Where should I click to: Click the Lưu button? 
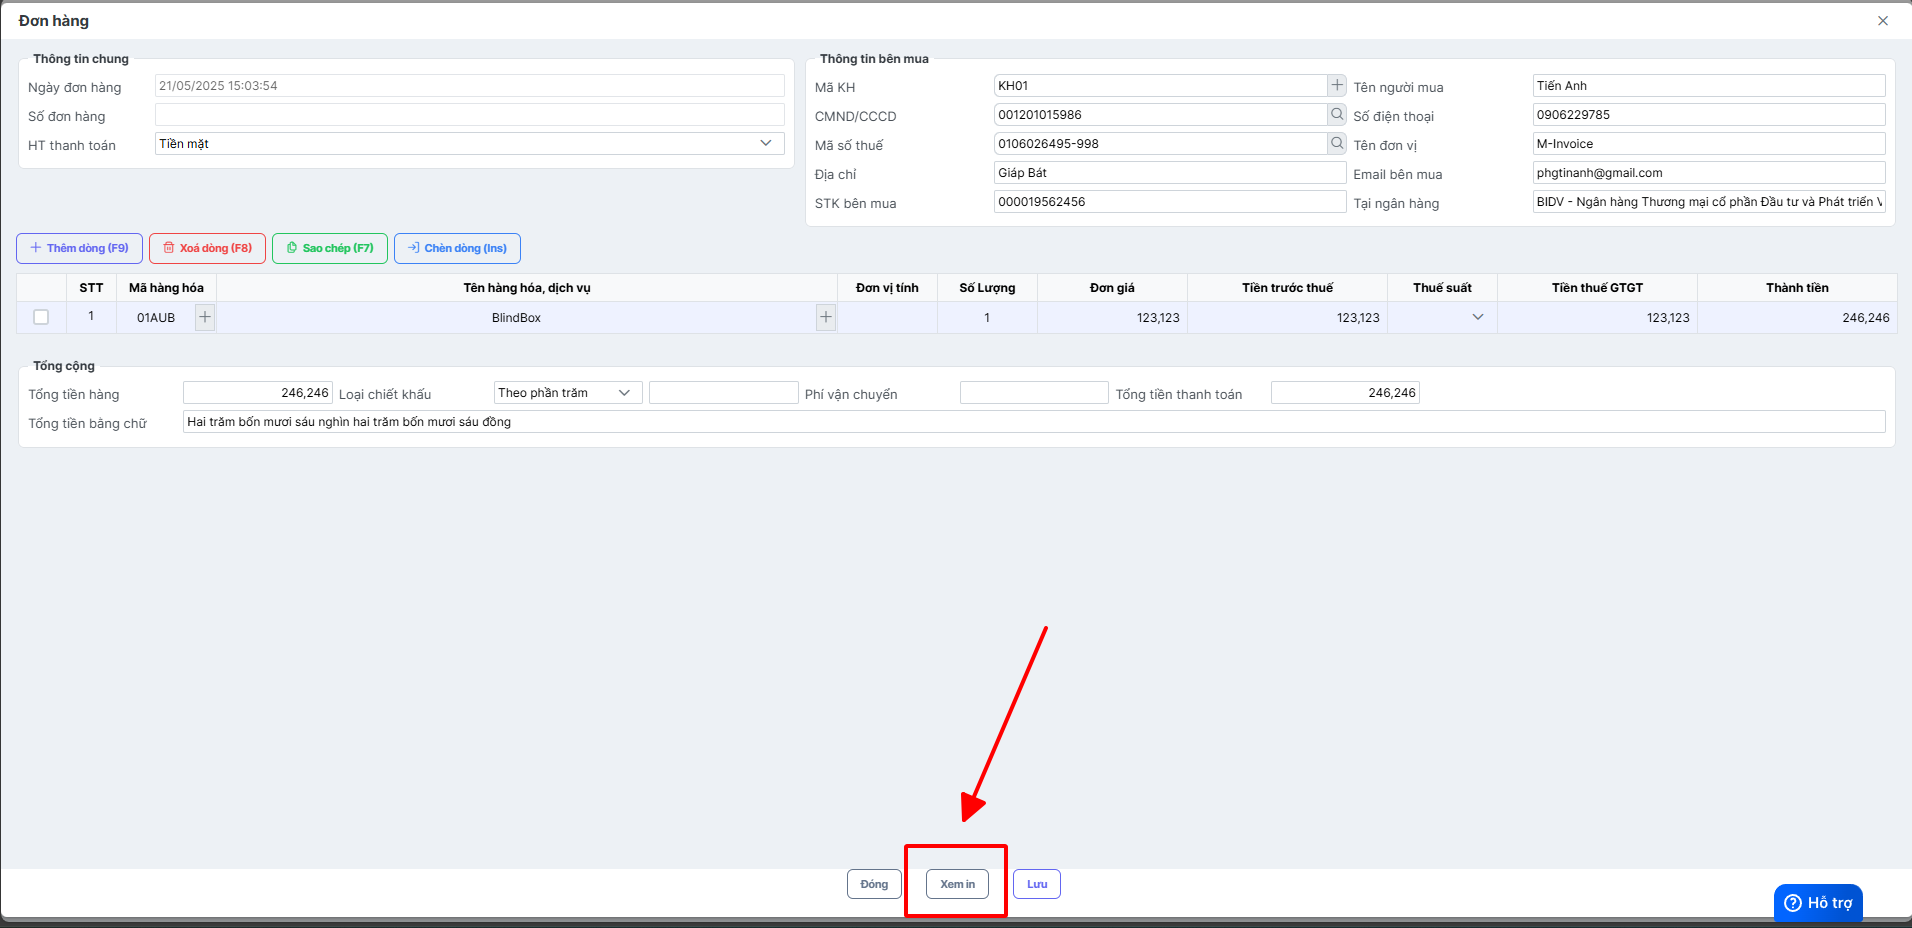pos(1037,884)
